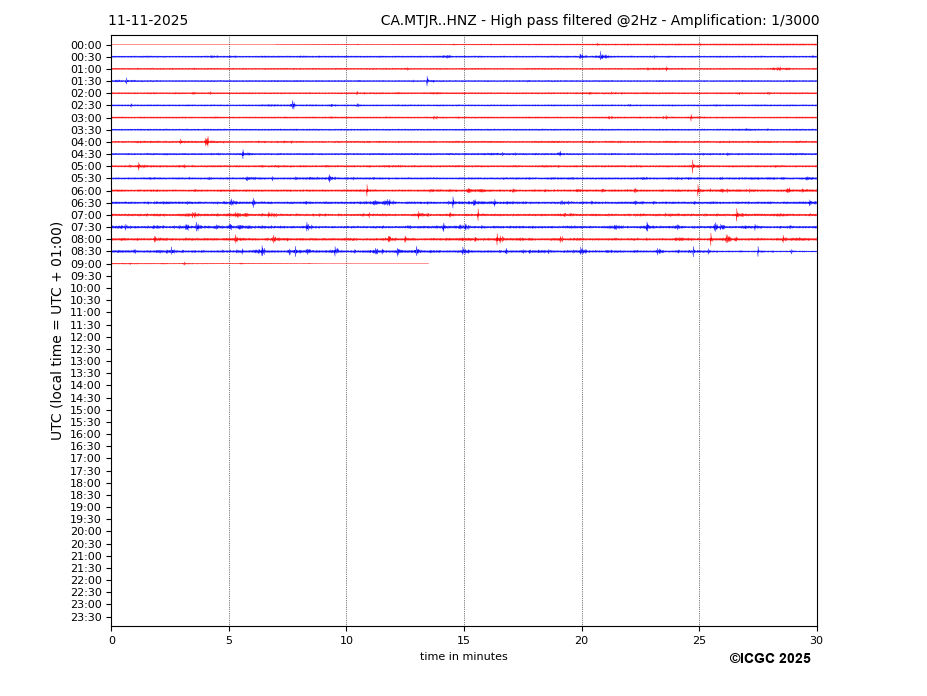Image resolution: width=927 pixels, height=696 pixels.
Task: Click the 10 tick on the x-axis
Action: coord(346,640)
